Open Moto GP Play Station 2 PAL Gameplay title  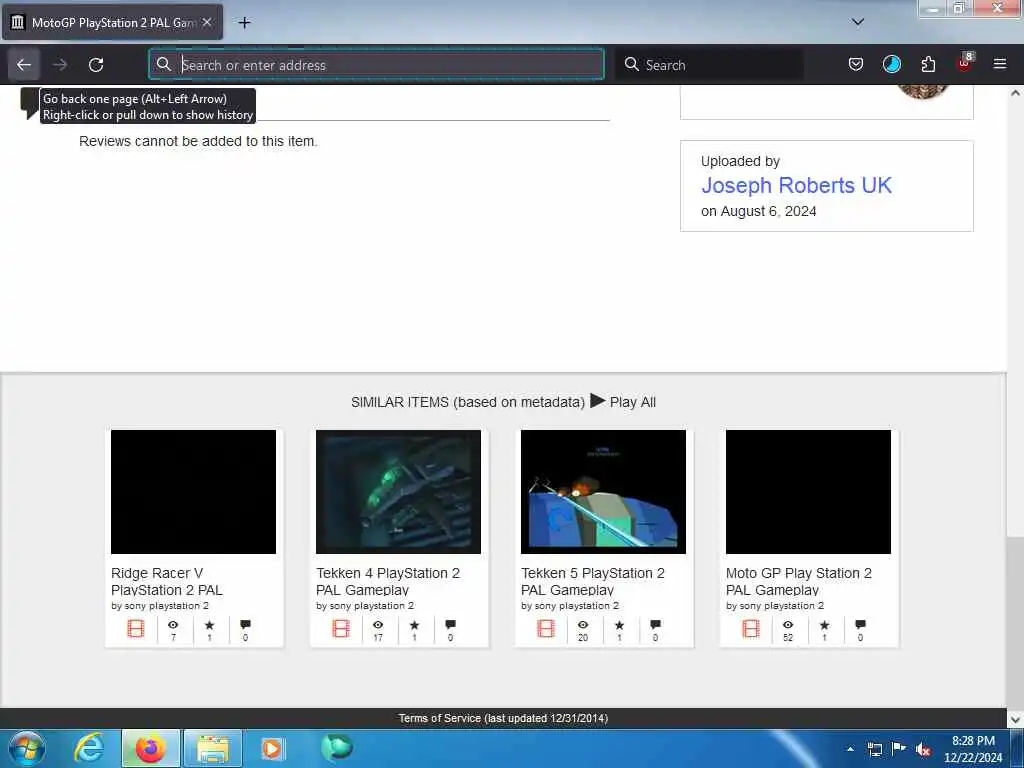pyautogui.click(x=799, y=581)
